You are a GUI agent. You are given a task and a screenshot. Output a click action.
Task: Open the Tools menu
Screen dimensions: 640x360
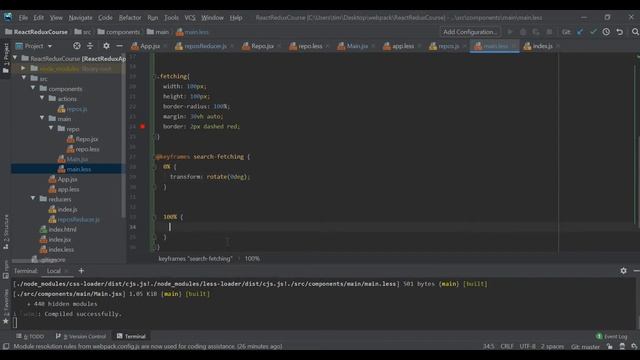click(x=171, y=18)
